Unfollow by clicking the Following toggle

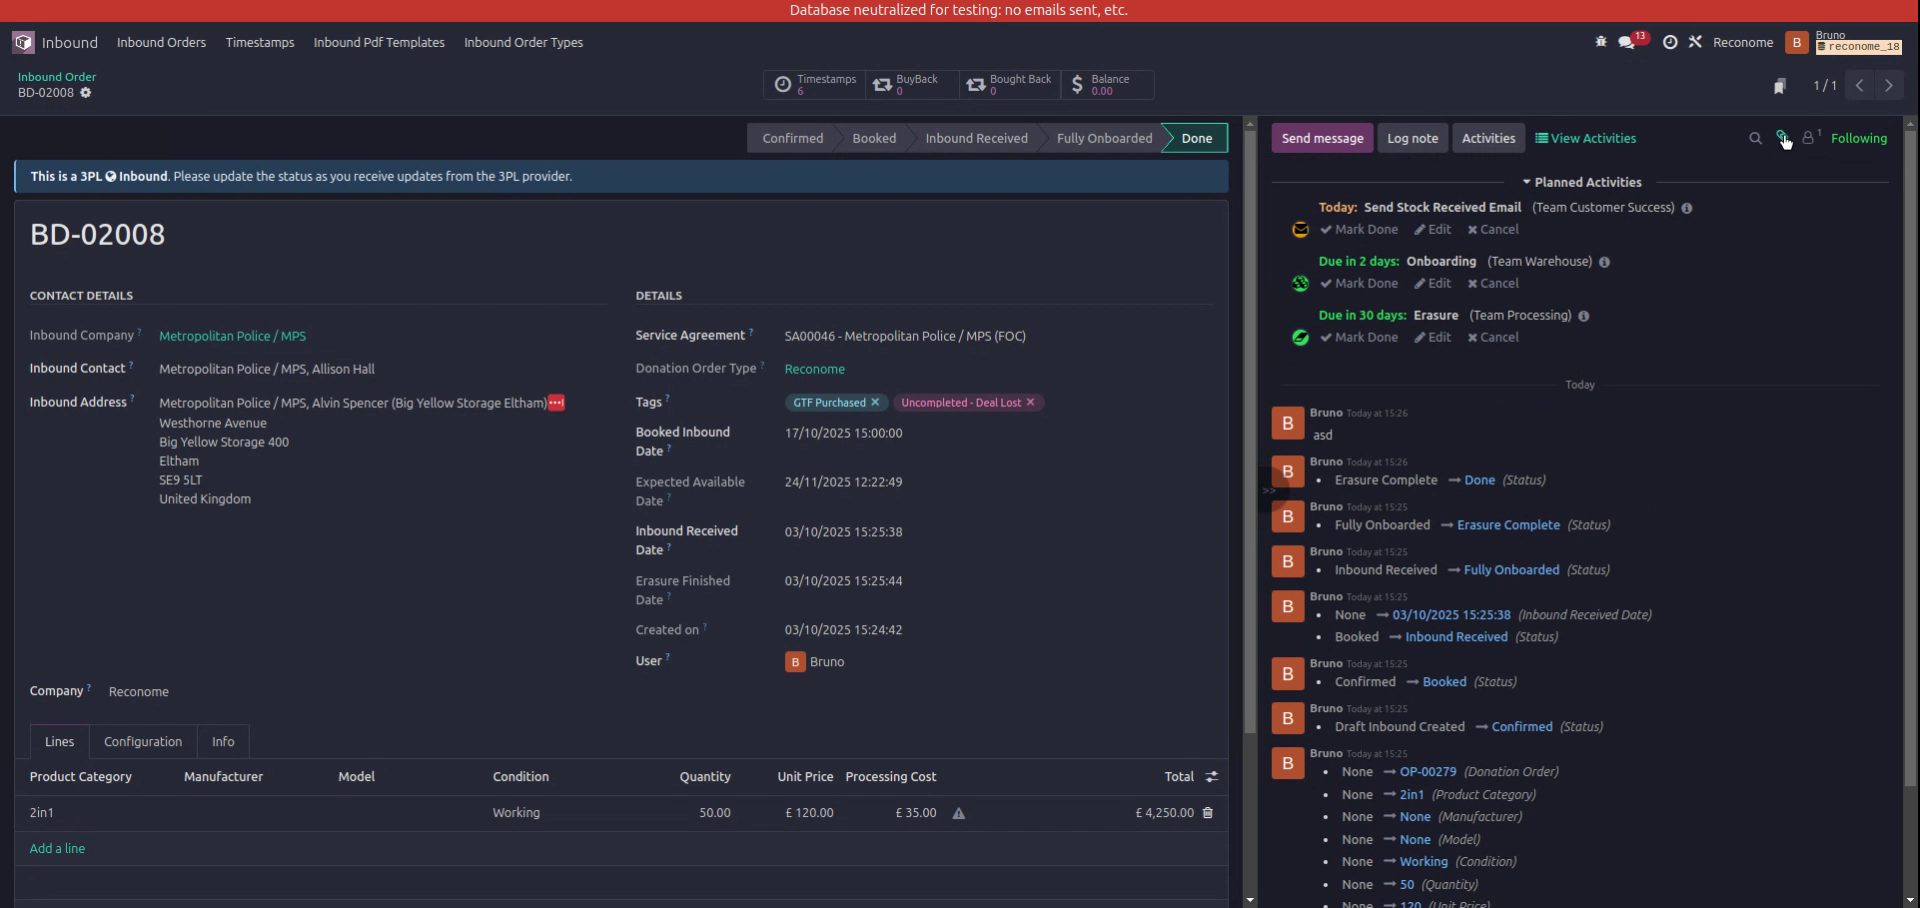pos(1858,138)
